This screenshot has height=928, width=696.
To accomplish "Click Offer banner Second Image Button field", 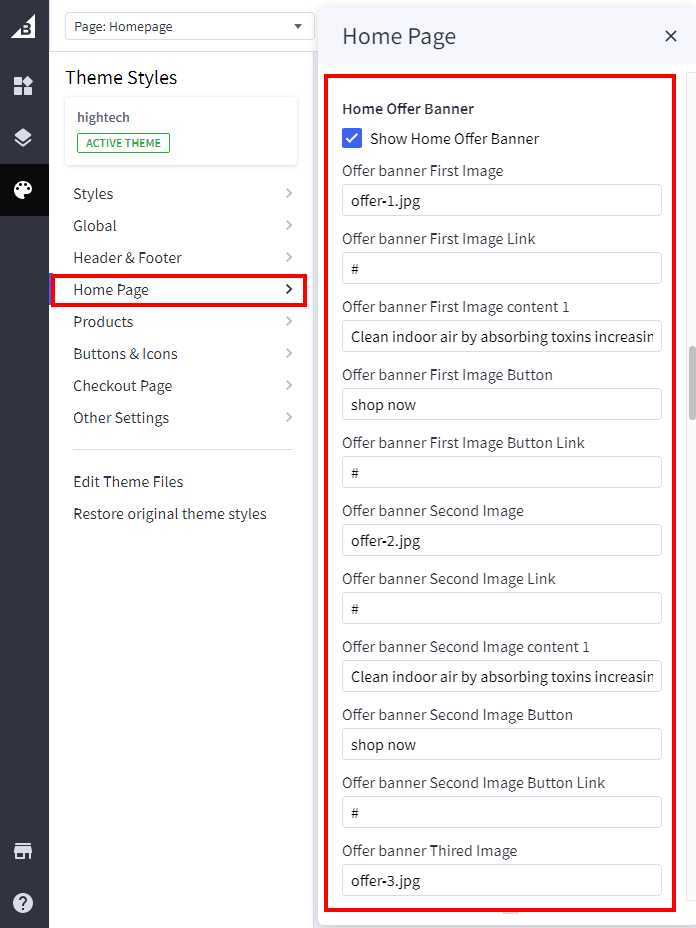I will click(x=501, y=744).
